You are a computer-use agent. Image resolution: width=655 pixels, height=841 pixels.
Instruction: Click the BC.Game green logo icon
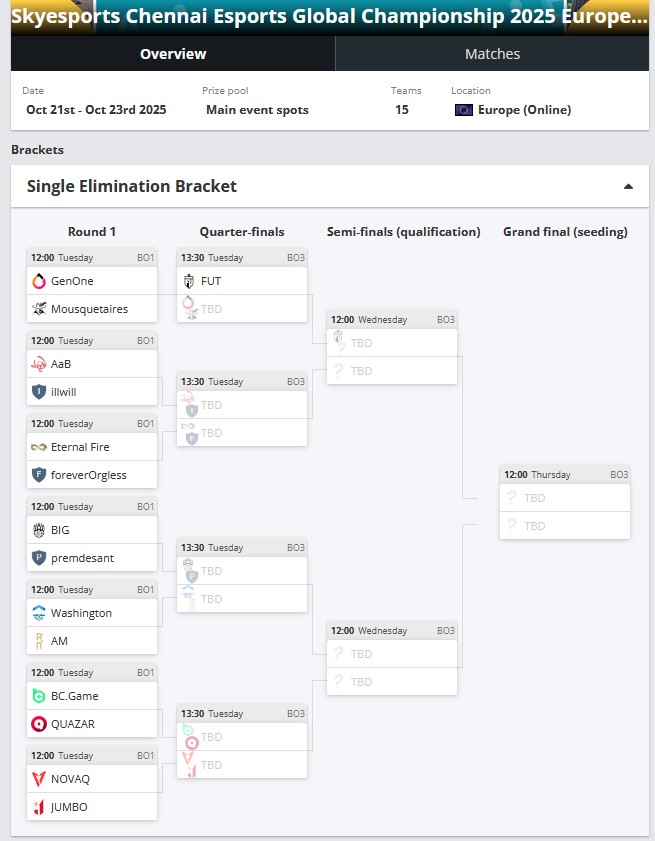[x=39, y=696]
